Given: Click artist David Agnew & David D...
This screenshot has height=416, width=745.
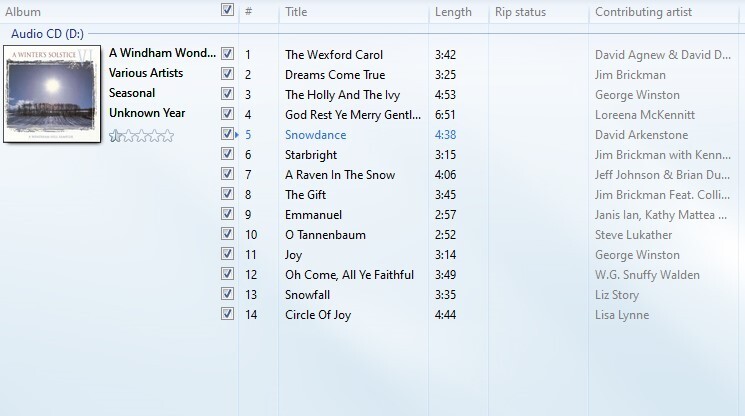Looking at the screenshot, I should click(x=663, y=55).
